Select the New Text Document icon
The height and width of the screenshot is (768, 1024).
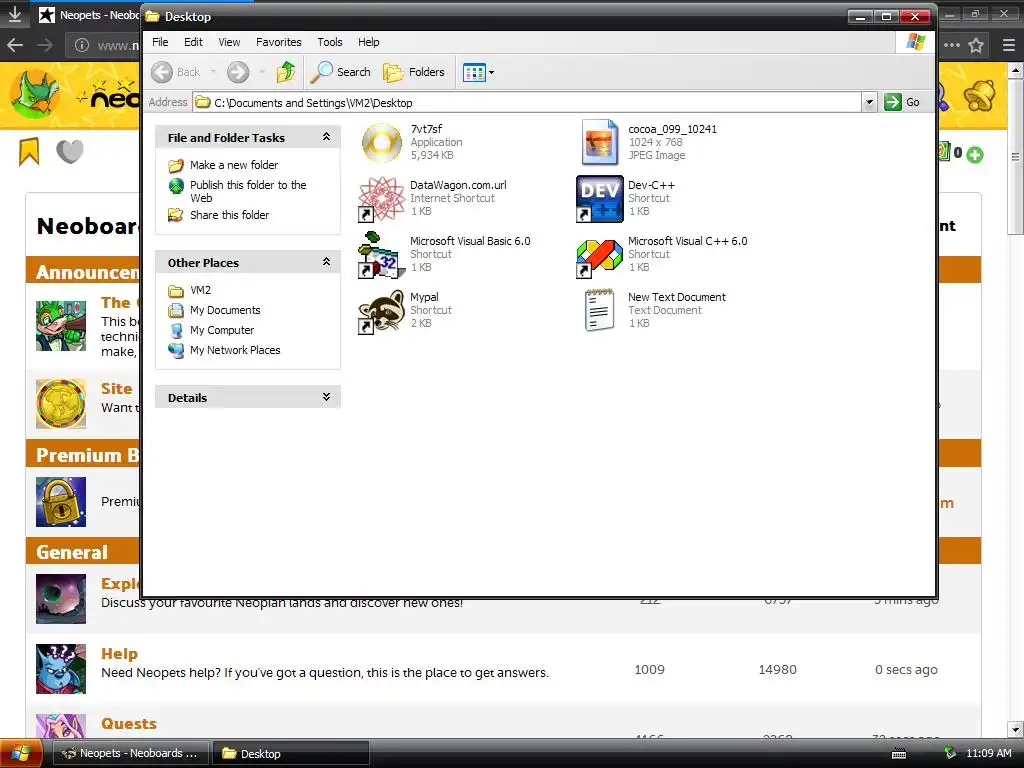point(600,311)
